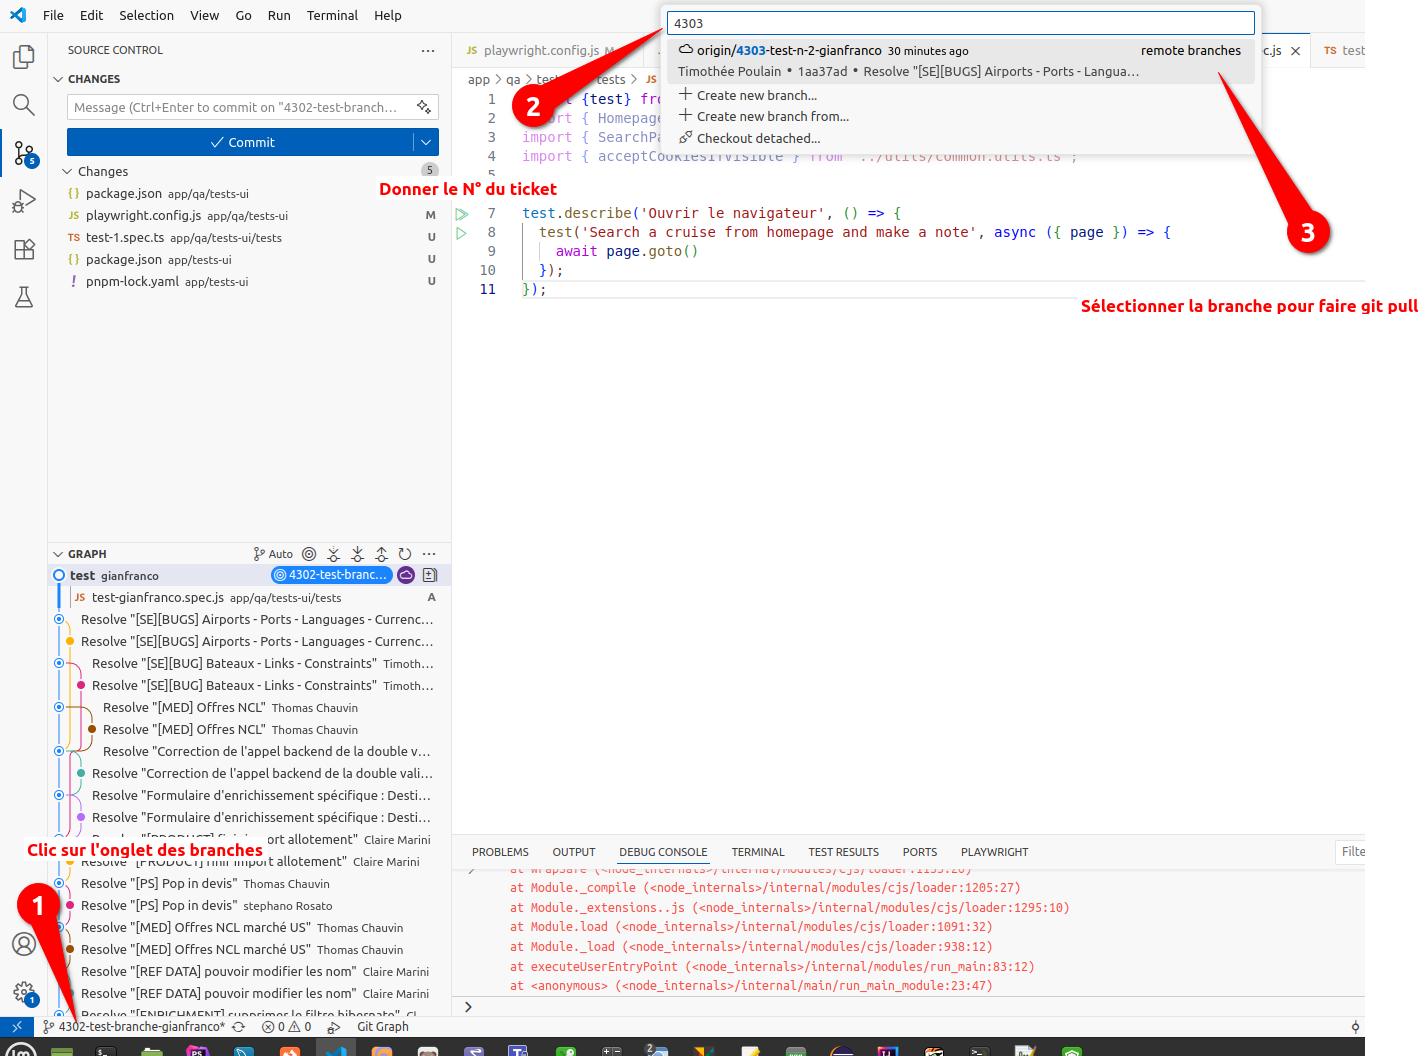Screen dimensions: 1425x1056
Task: Open the Testing flask icon view
Action: [24, 297]
